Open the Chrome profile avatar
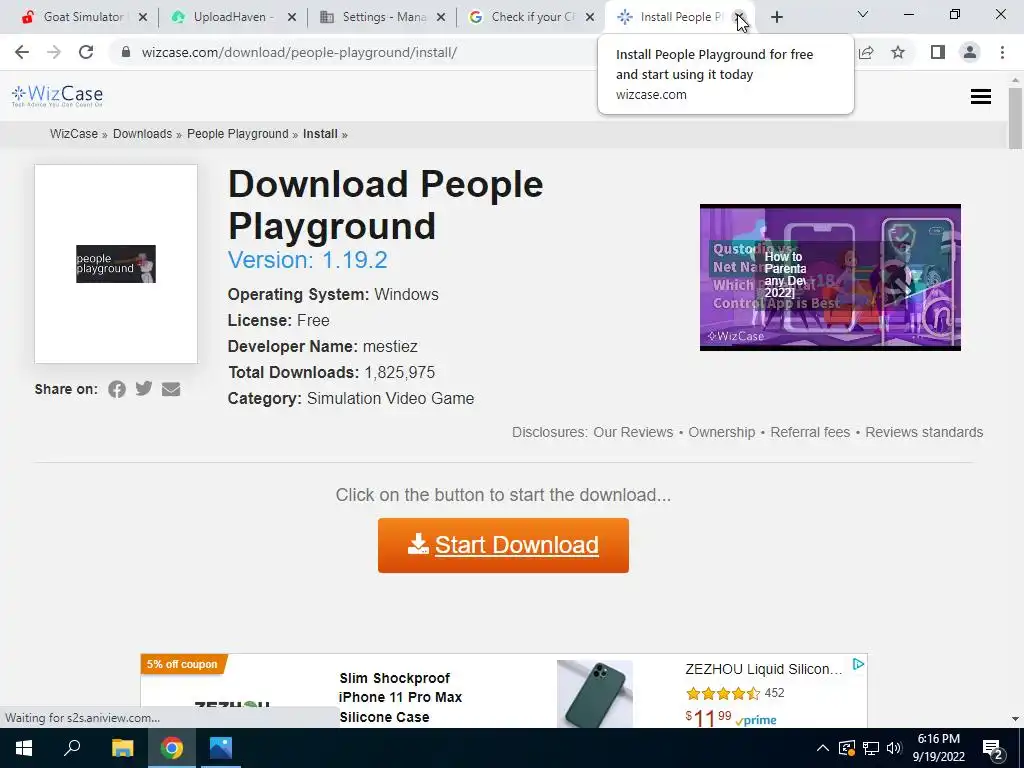Screen dimensions: 1024x768 [x=970, y=52]
